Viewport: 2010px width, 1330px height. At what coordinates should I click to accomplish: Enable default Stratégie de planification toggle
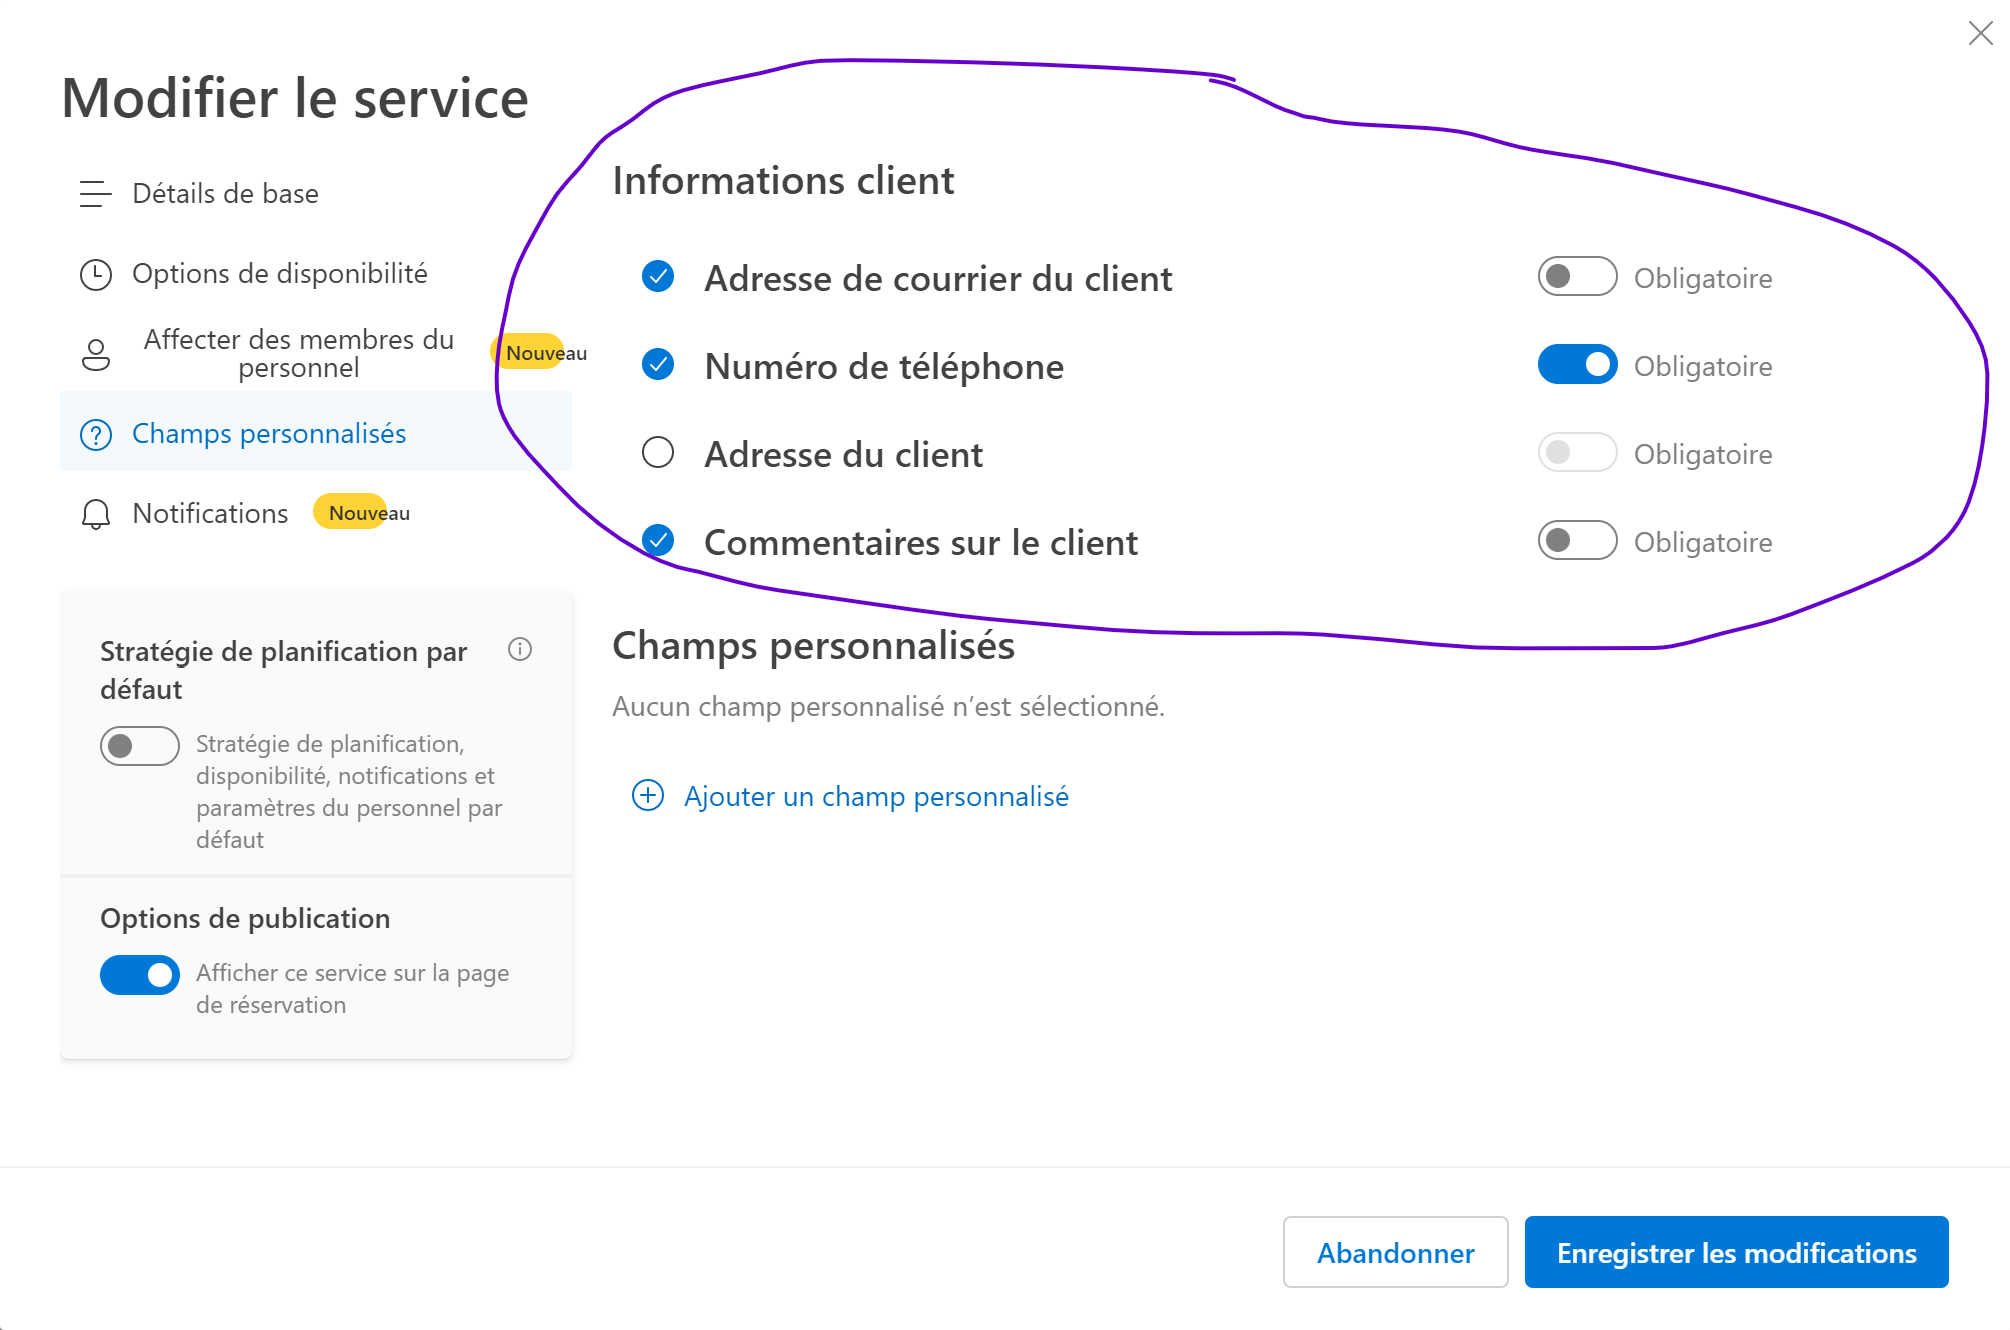pos(140,746)
